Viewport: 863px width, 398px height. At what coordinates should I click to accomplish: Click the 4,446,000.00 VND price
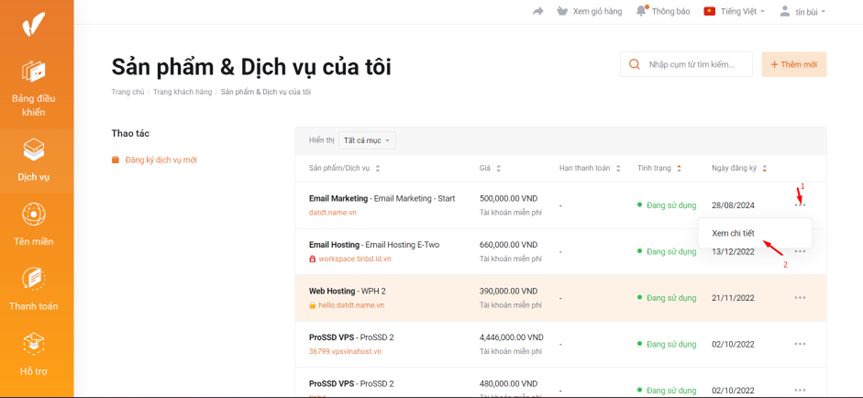point(512,337)
